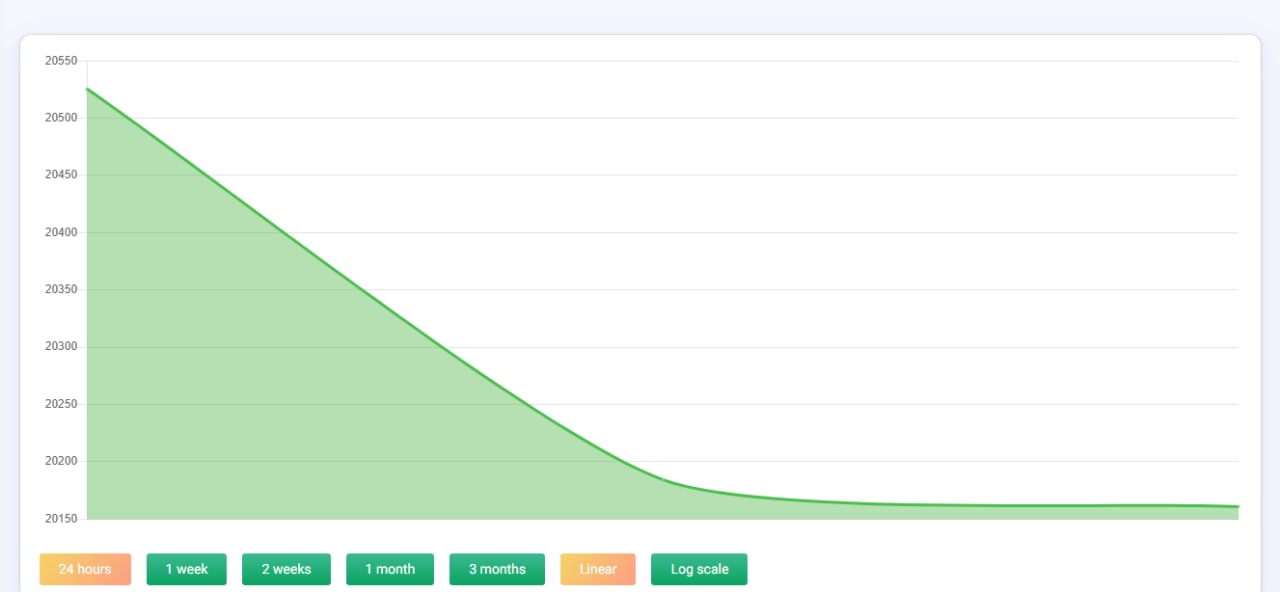This screenshot has height=592, width=1280.
Task: Click the 20150 y-axis label
Action: (61, 519)
